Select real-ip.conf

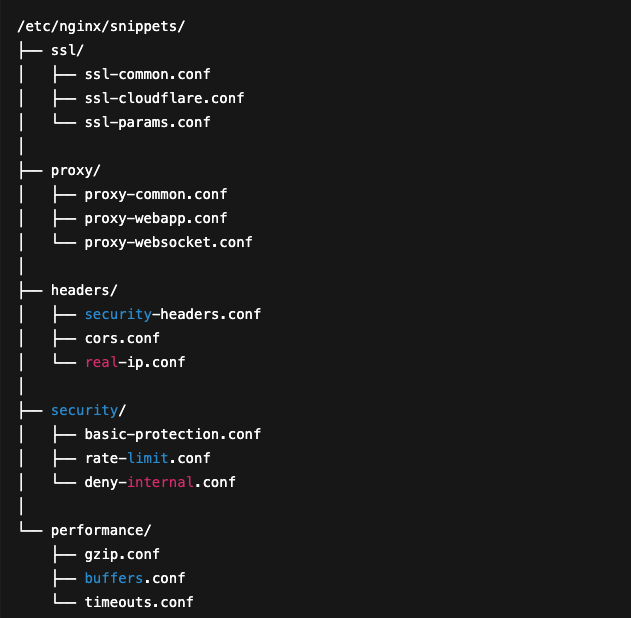click(135, 362)
